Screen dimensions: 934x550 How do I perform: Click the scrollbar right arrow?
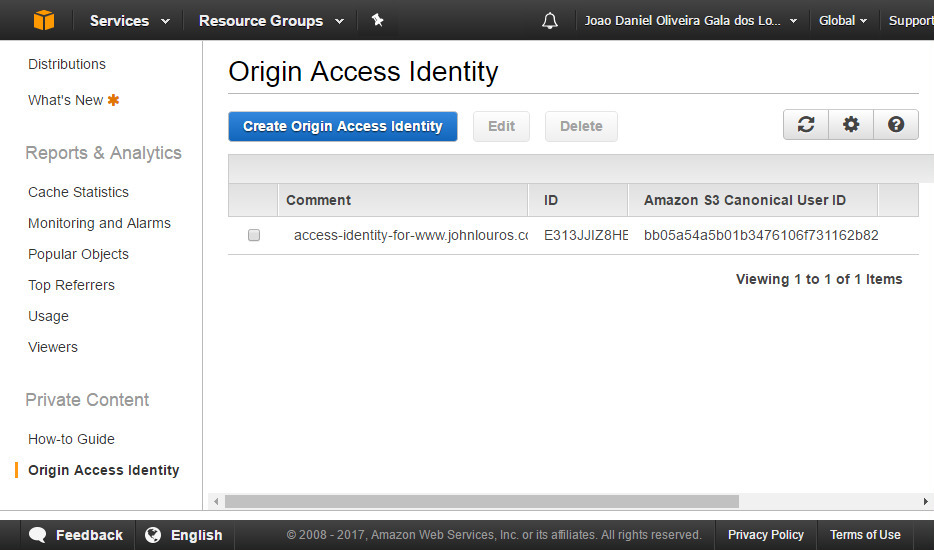coord(926,502)
